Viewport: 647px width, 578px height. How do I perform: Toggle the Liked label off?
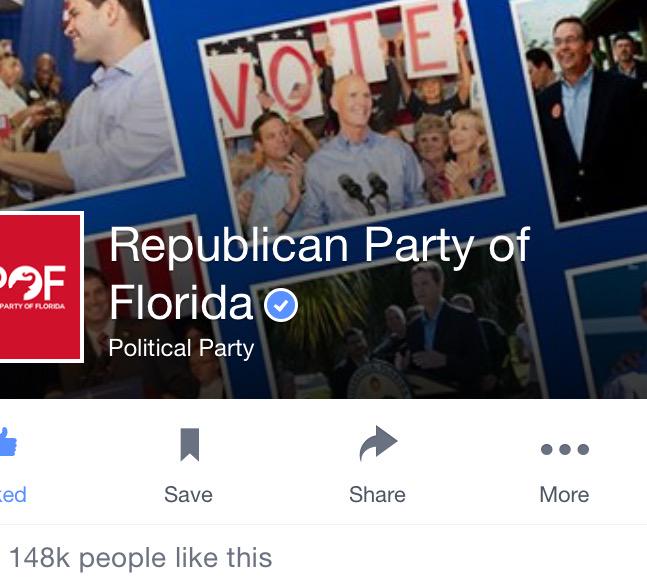tap(12, 494)
